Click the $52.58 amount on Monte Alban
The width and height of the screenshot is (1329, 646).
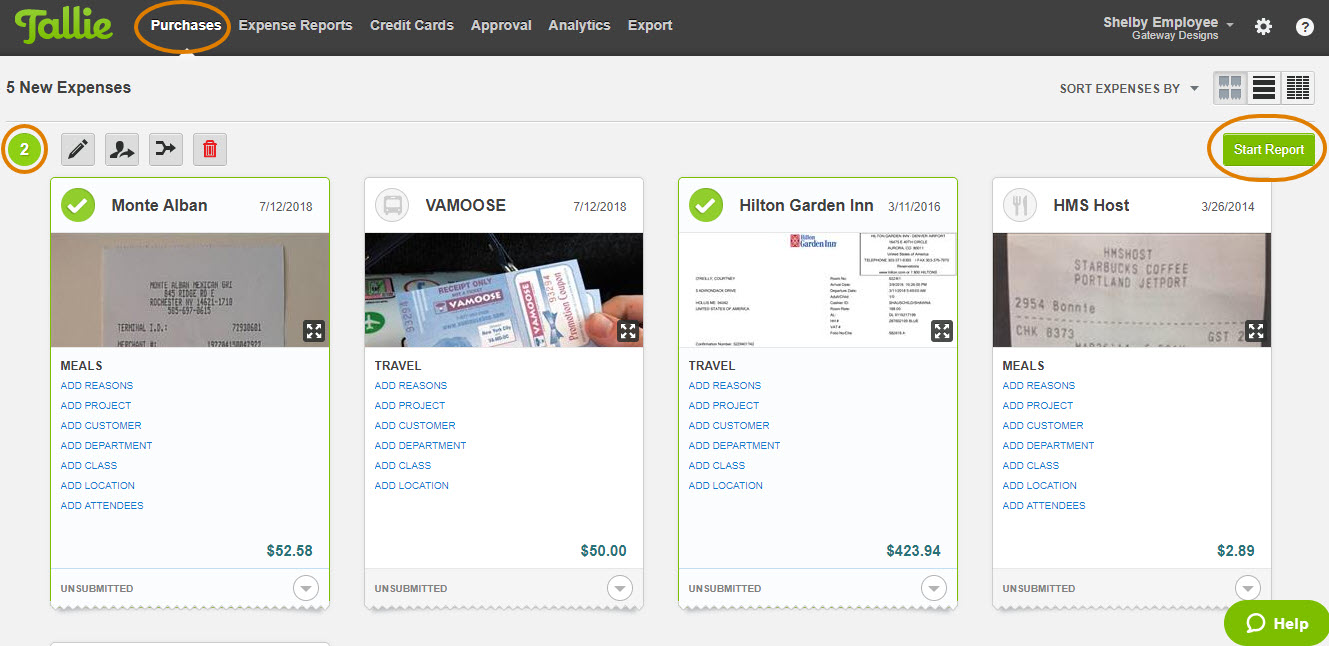[290, 551]
